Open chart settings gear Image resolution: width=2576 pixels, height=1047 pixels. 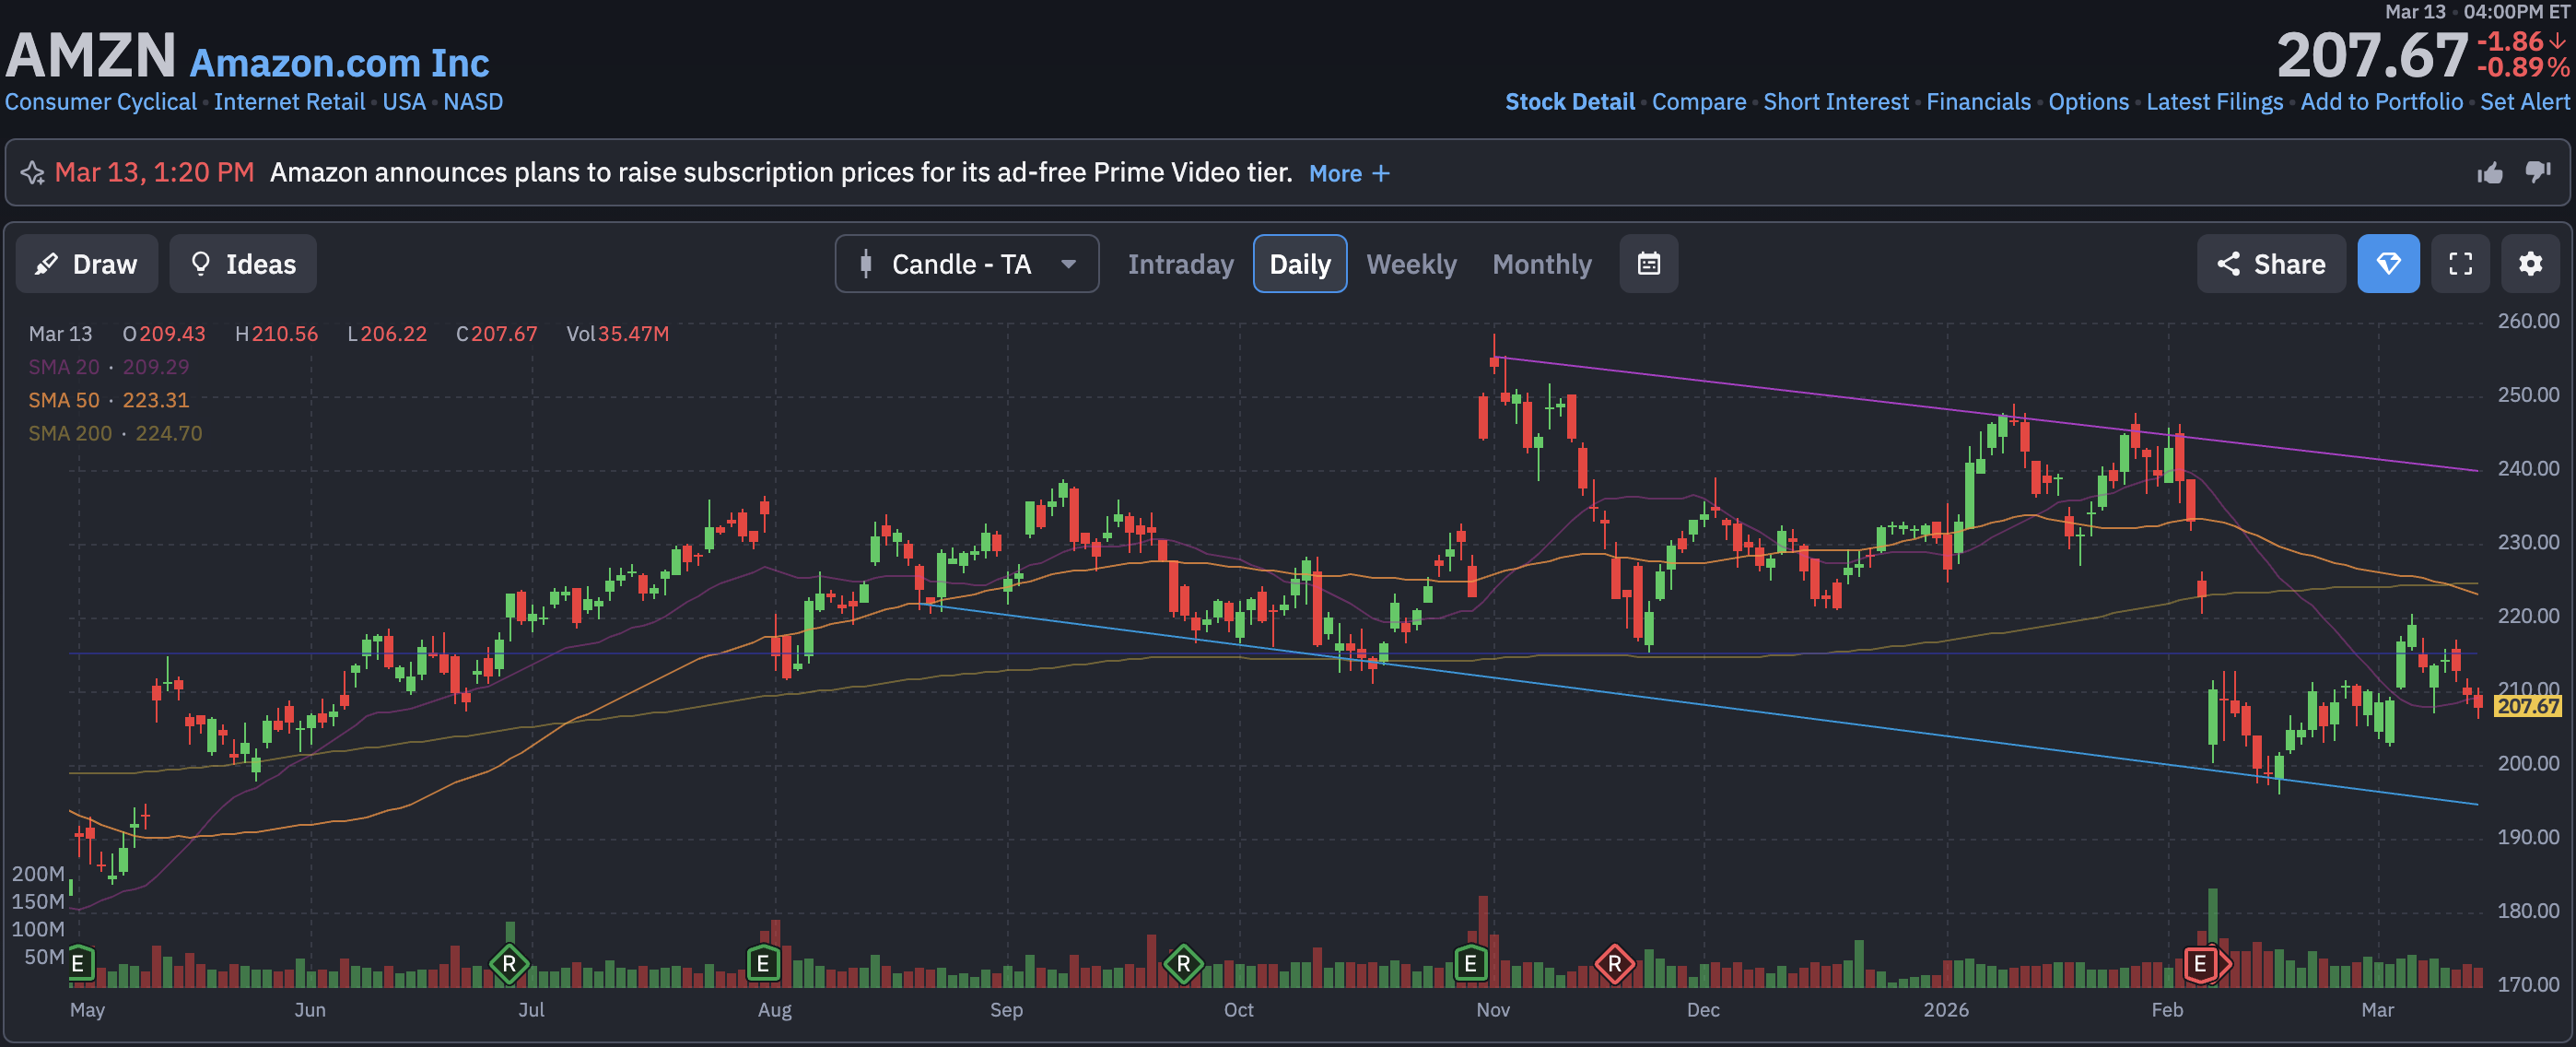point(2530,264)
